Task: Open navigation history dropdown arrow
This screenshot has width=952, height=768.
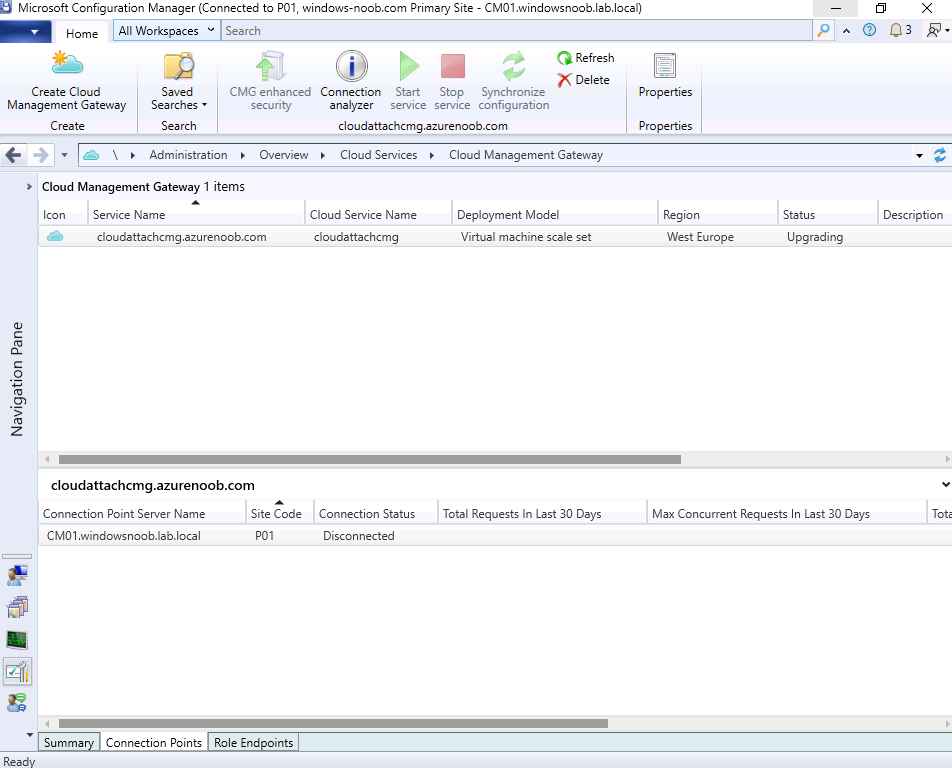Action: pos(64,155)
